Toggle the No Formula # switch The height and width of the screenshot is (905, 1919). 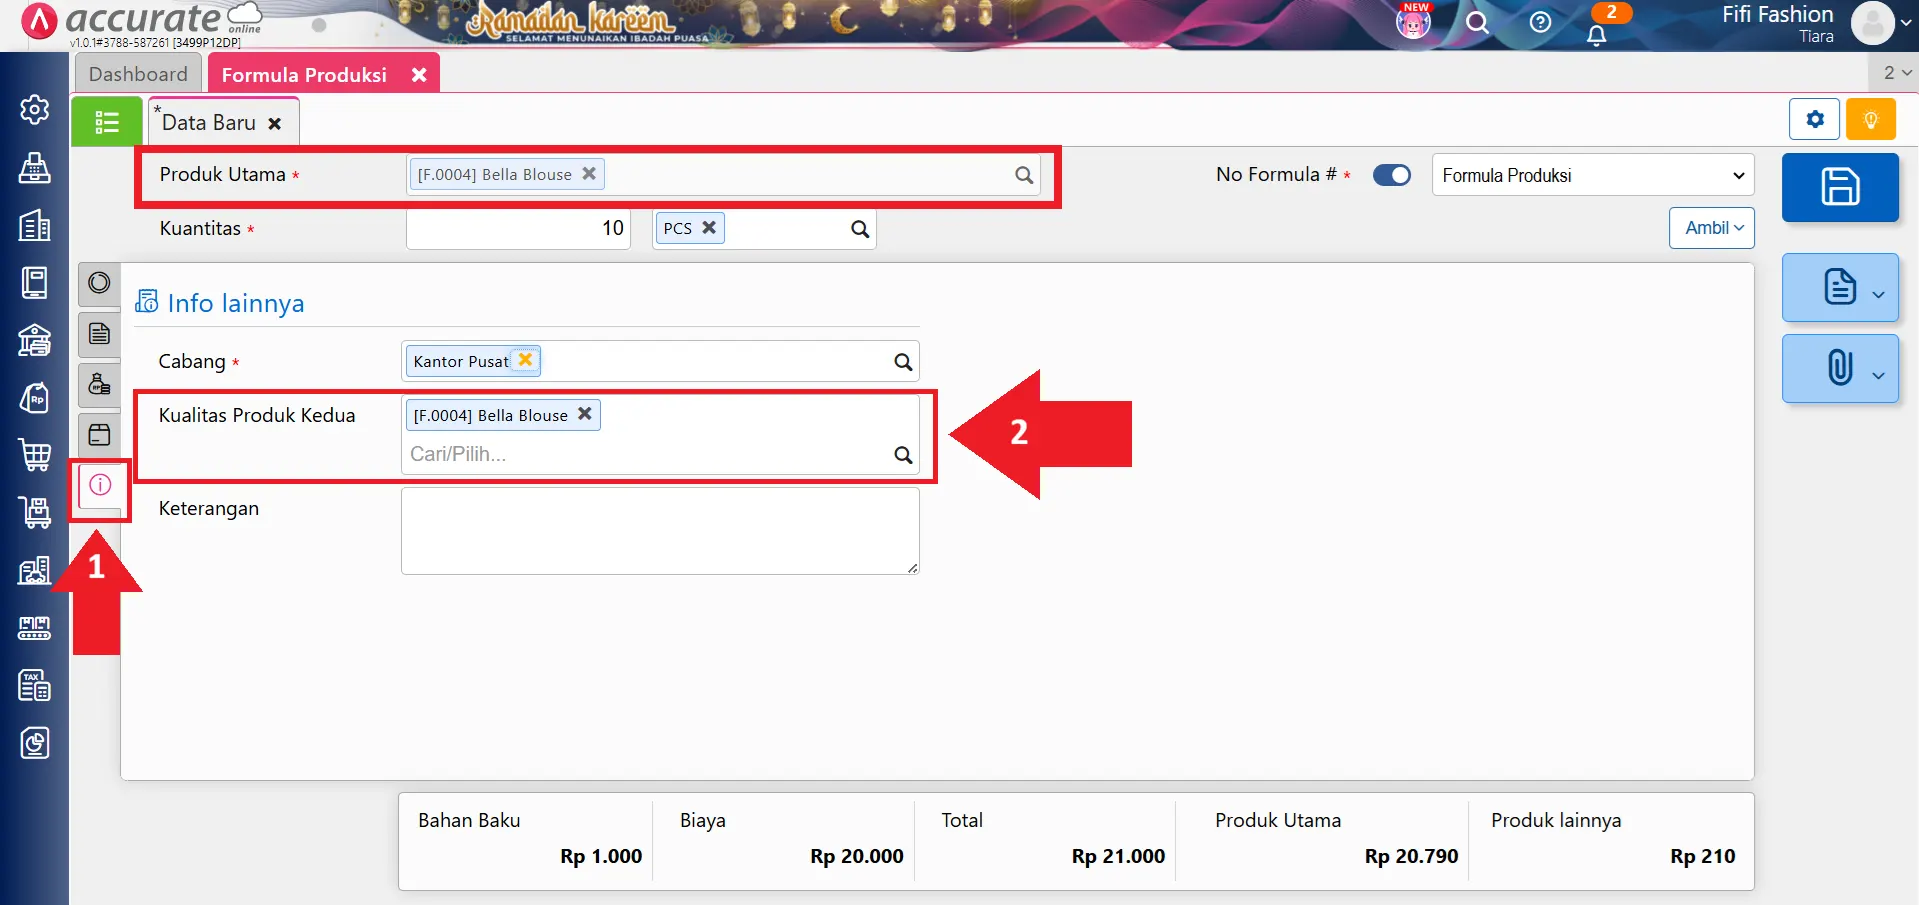(1391, 175)
